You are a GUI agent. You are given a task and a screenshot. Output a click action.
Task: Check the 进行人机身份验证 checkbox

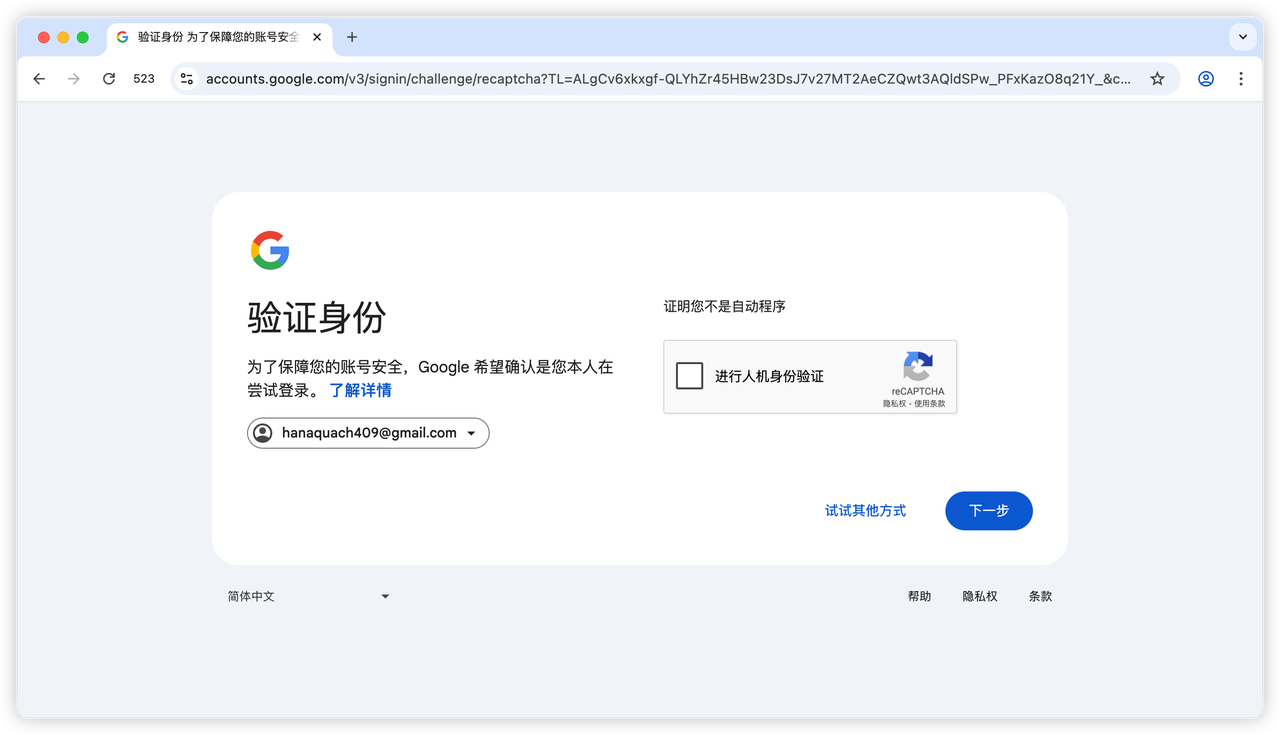tap(690, 376)
